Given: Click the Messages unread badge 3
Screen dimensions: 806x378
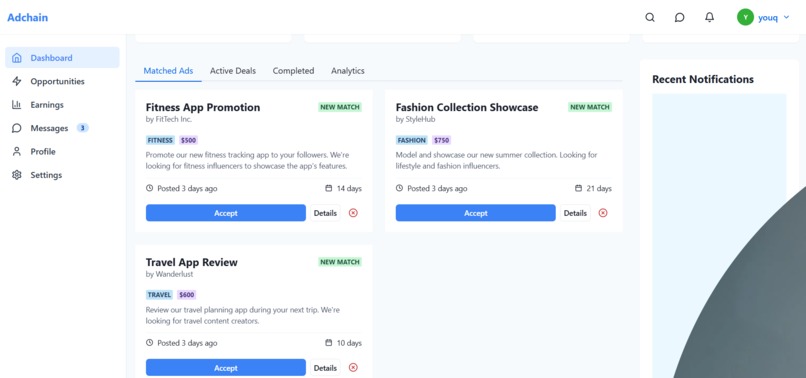Looking at the screenshot, I should click(82, 128).
